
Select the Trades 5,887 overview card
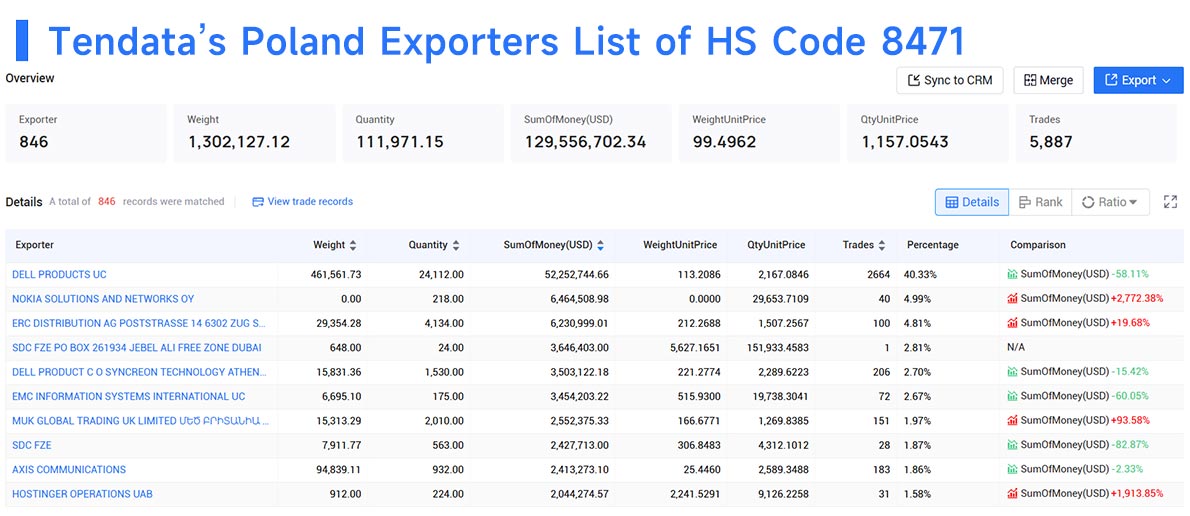point(1096,134)
